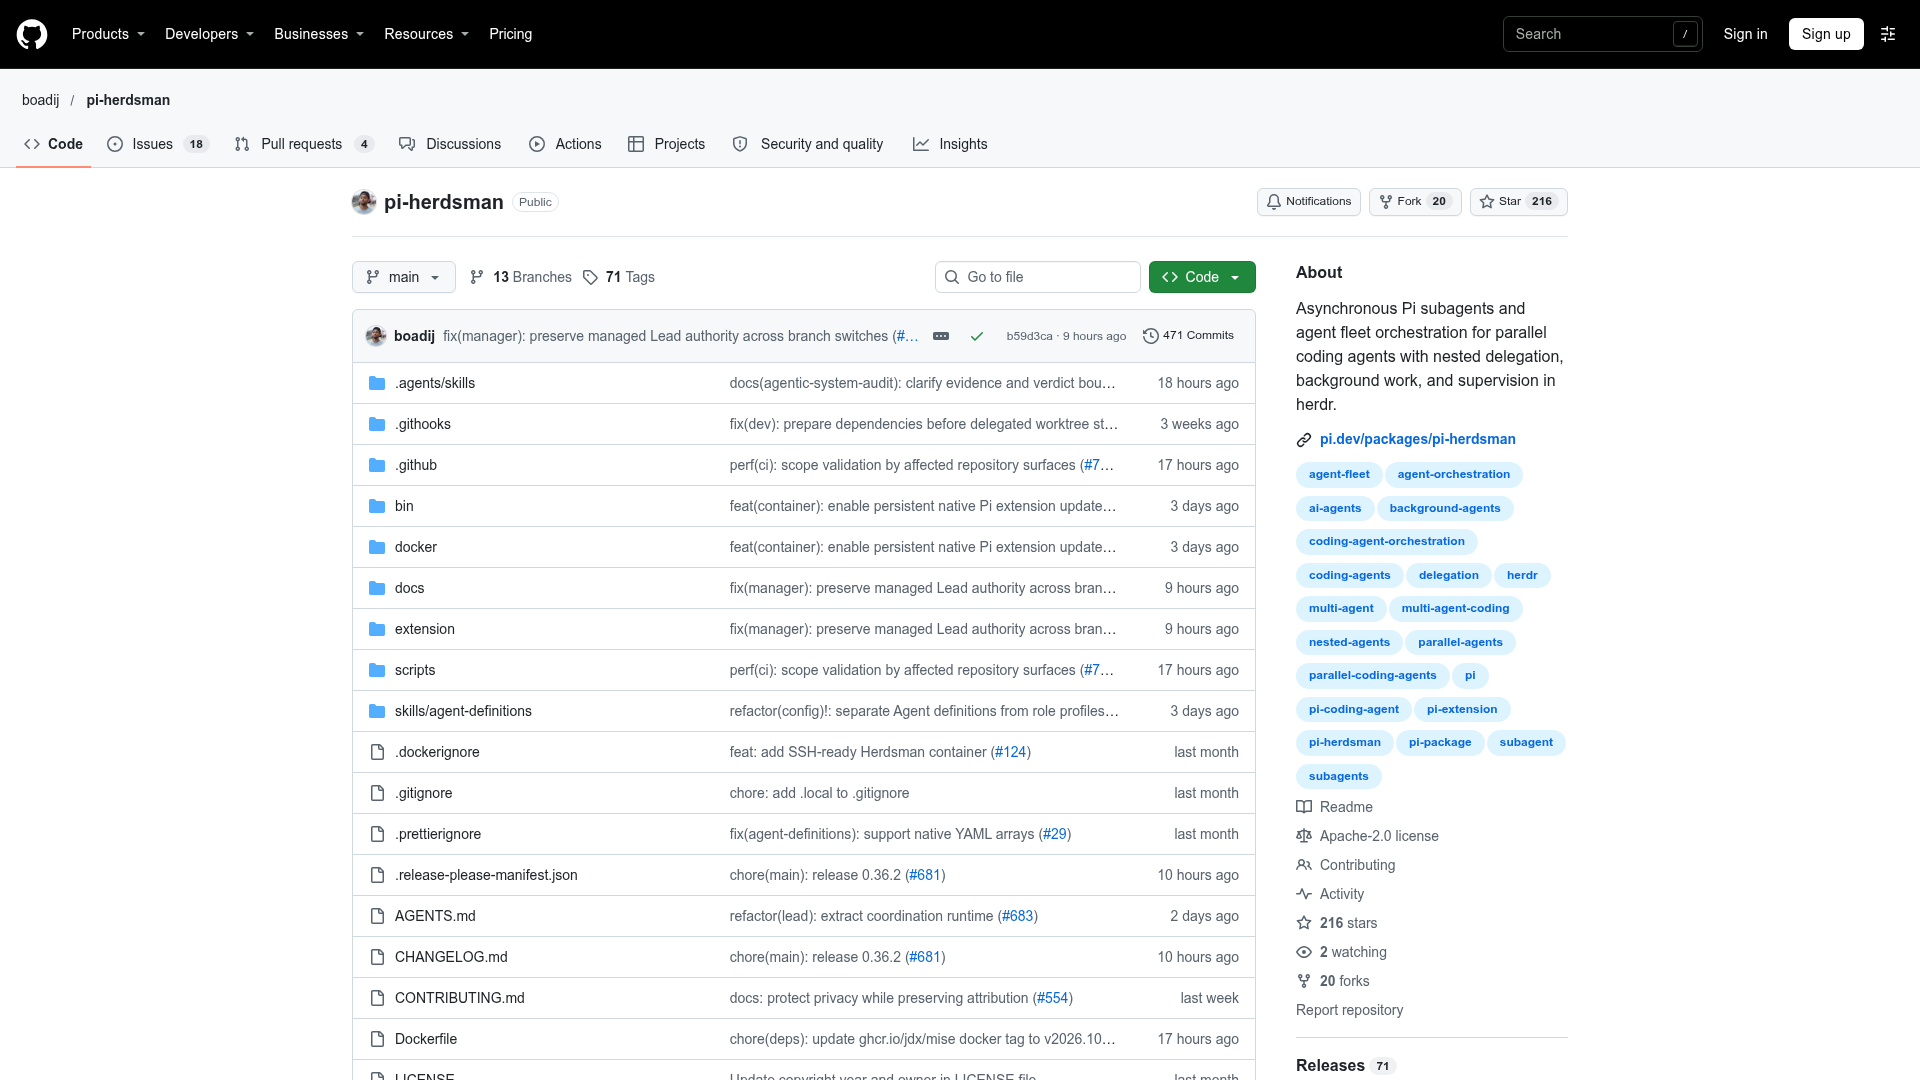Open the Insights tab
1920x1080 pixels.
pos(950,144)
